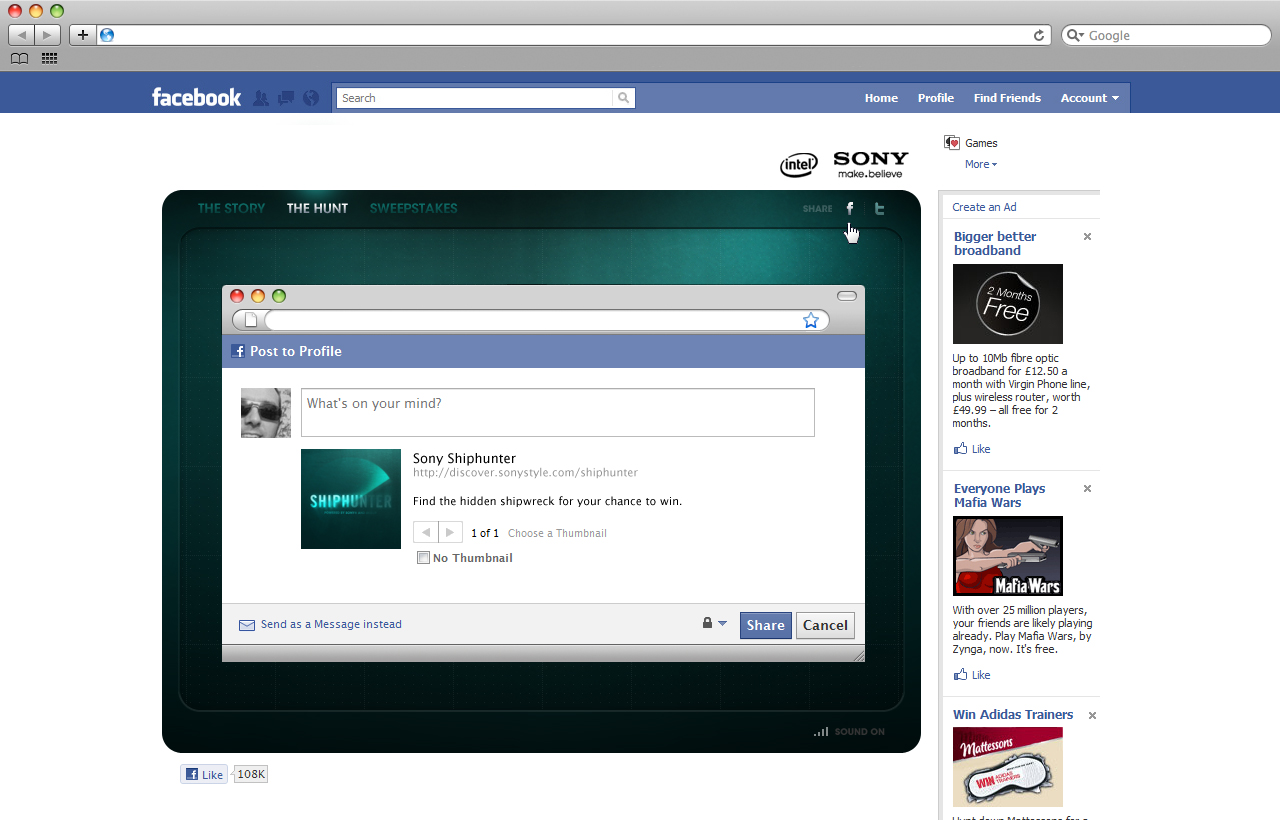Go back with the browser back arrow
Image resolution: width=1280 pixels, height=820 pixels.
[22, 35]
